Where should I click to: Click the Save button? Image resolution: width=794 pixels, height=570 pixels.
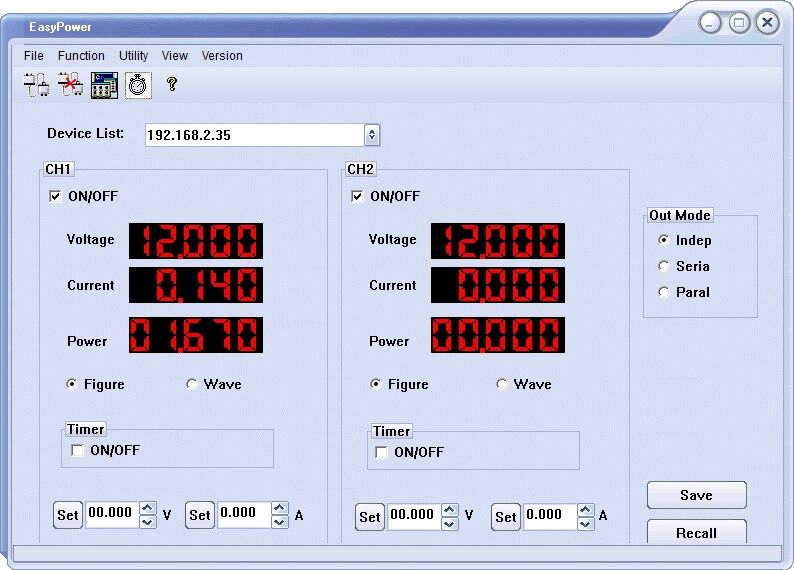(x=697, y=495)
